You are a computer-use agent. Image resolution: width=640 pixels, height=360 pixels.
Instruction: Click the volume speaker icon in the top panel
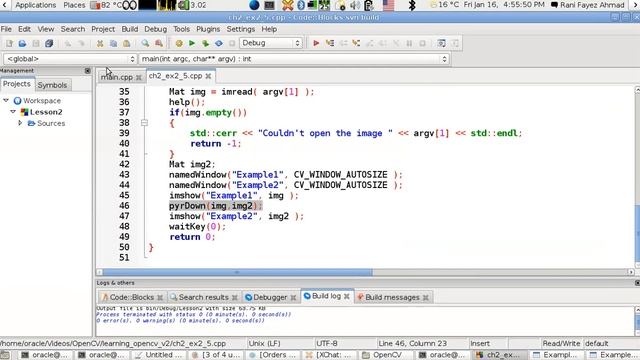pos(354,5)
